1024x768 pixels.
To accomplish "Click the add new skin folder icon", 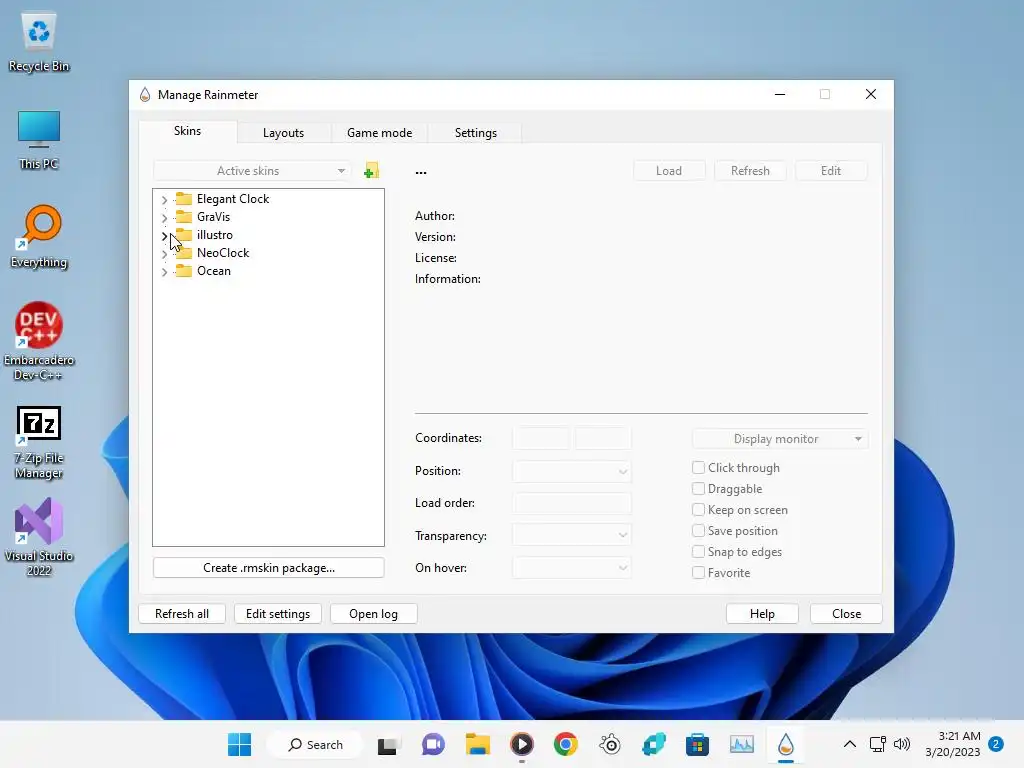I will [x=372, y=171].
